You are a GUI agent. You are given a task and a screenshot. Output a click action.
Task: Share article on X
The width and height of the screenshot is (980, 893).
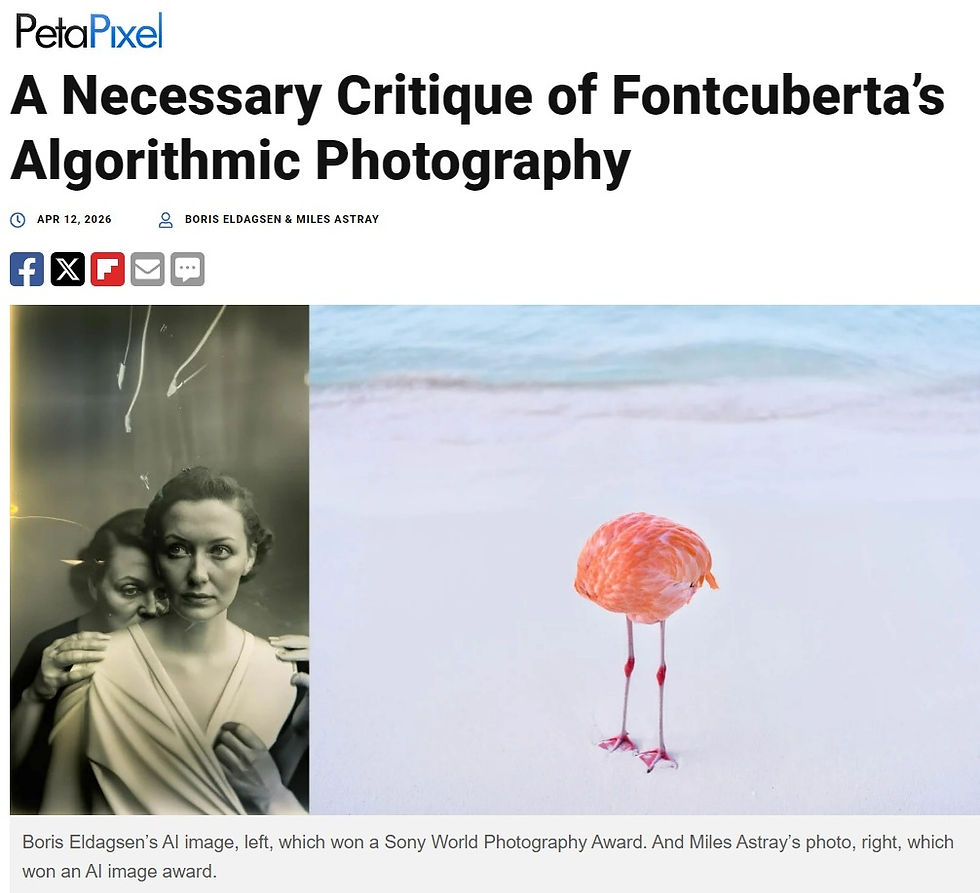(68, 269)
